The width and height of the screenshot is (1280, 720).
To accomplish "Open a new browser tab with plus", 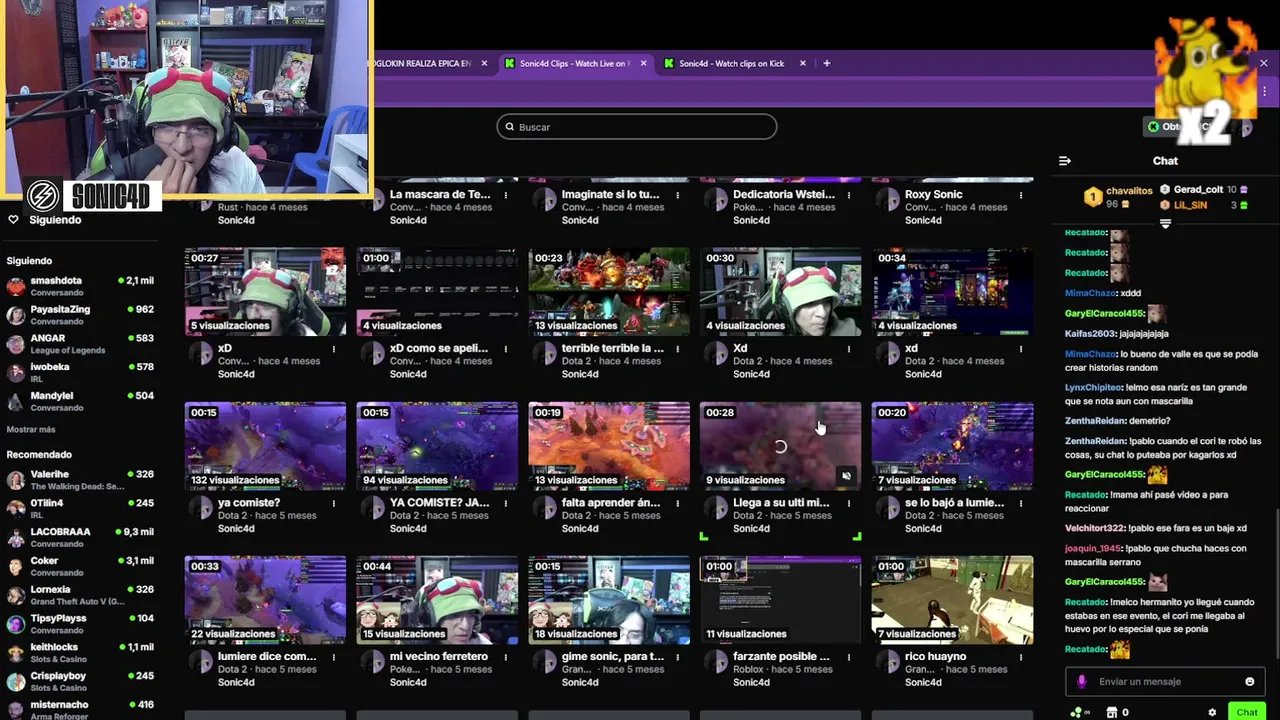I will click(x=826, y=63).
